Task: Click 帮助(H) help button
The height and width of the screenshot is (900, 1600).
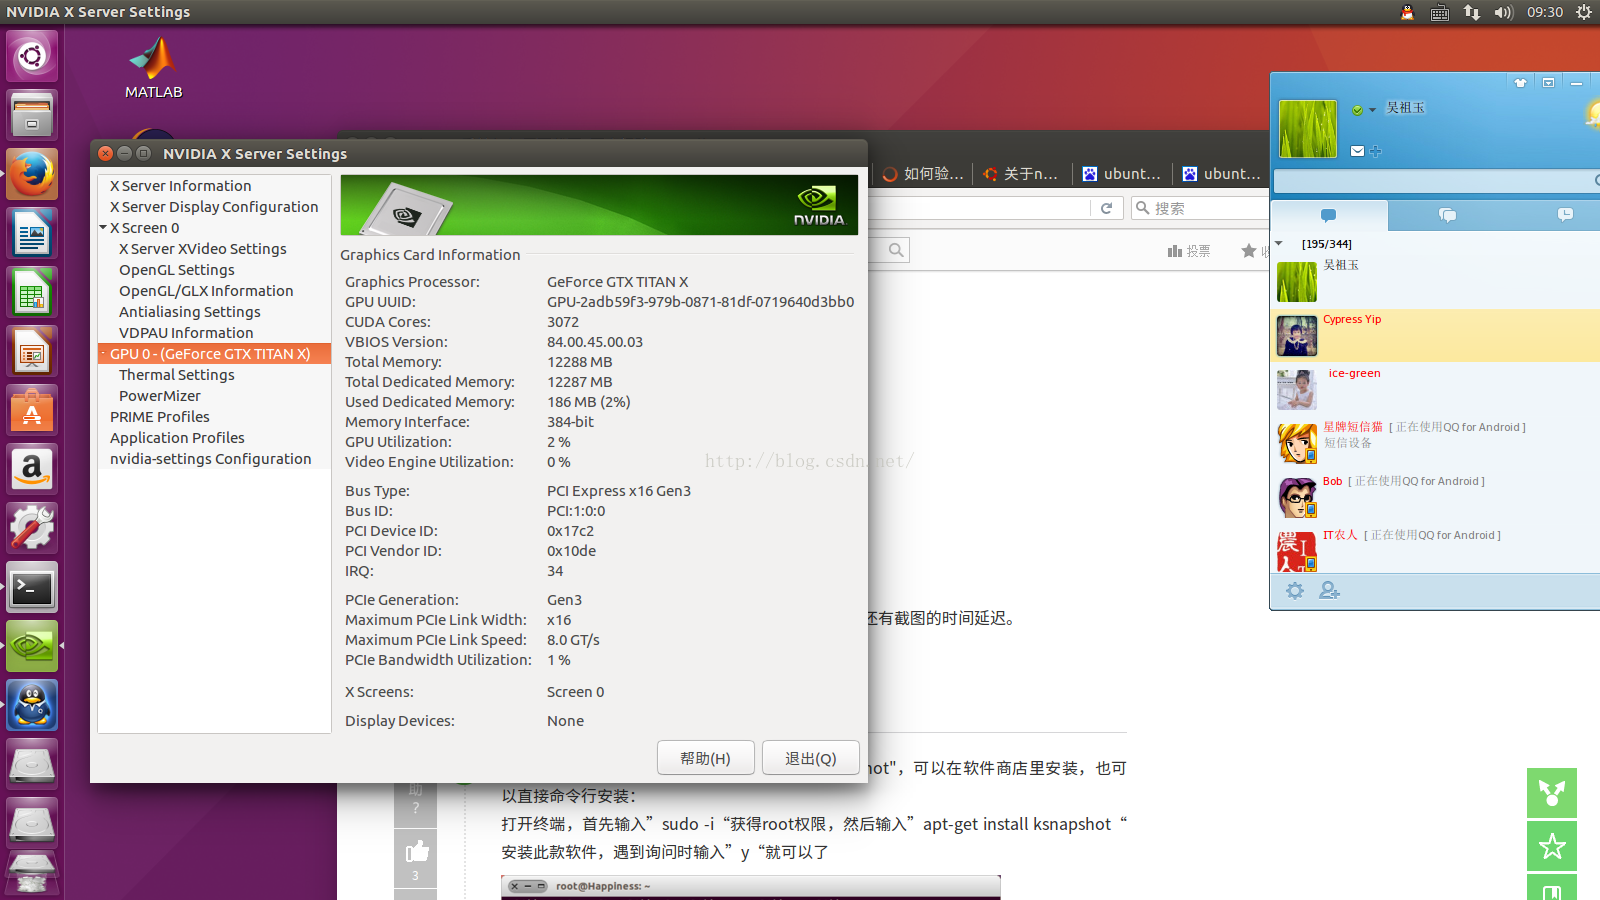Action: tap(705, 758)
